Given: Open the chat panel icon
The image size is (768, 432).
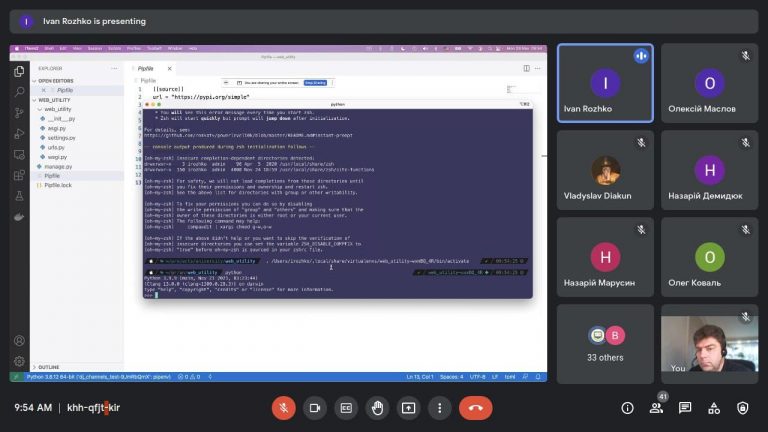Looking at the screenshot, I should (685, 408).
